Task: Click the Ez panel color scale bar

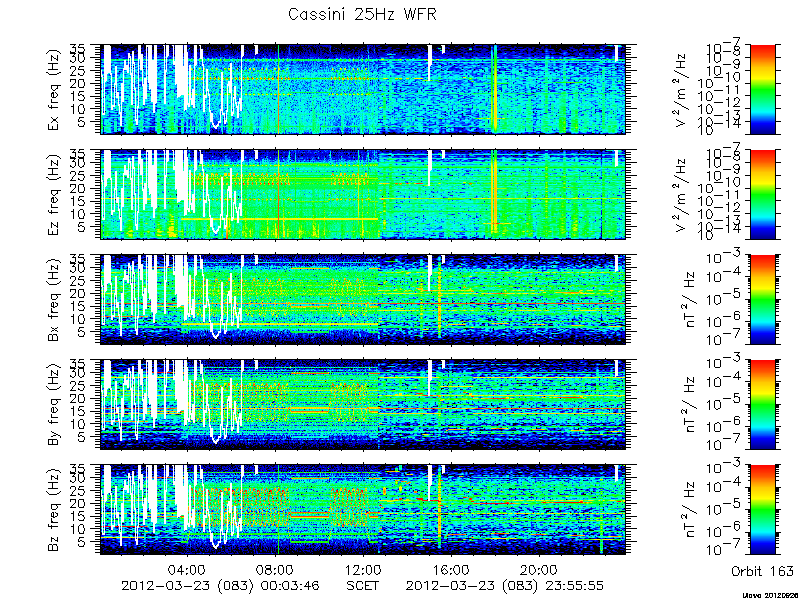Action: (x=762, y=194)
